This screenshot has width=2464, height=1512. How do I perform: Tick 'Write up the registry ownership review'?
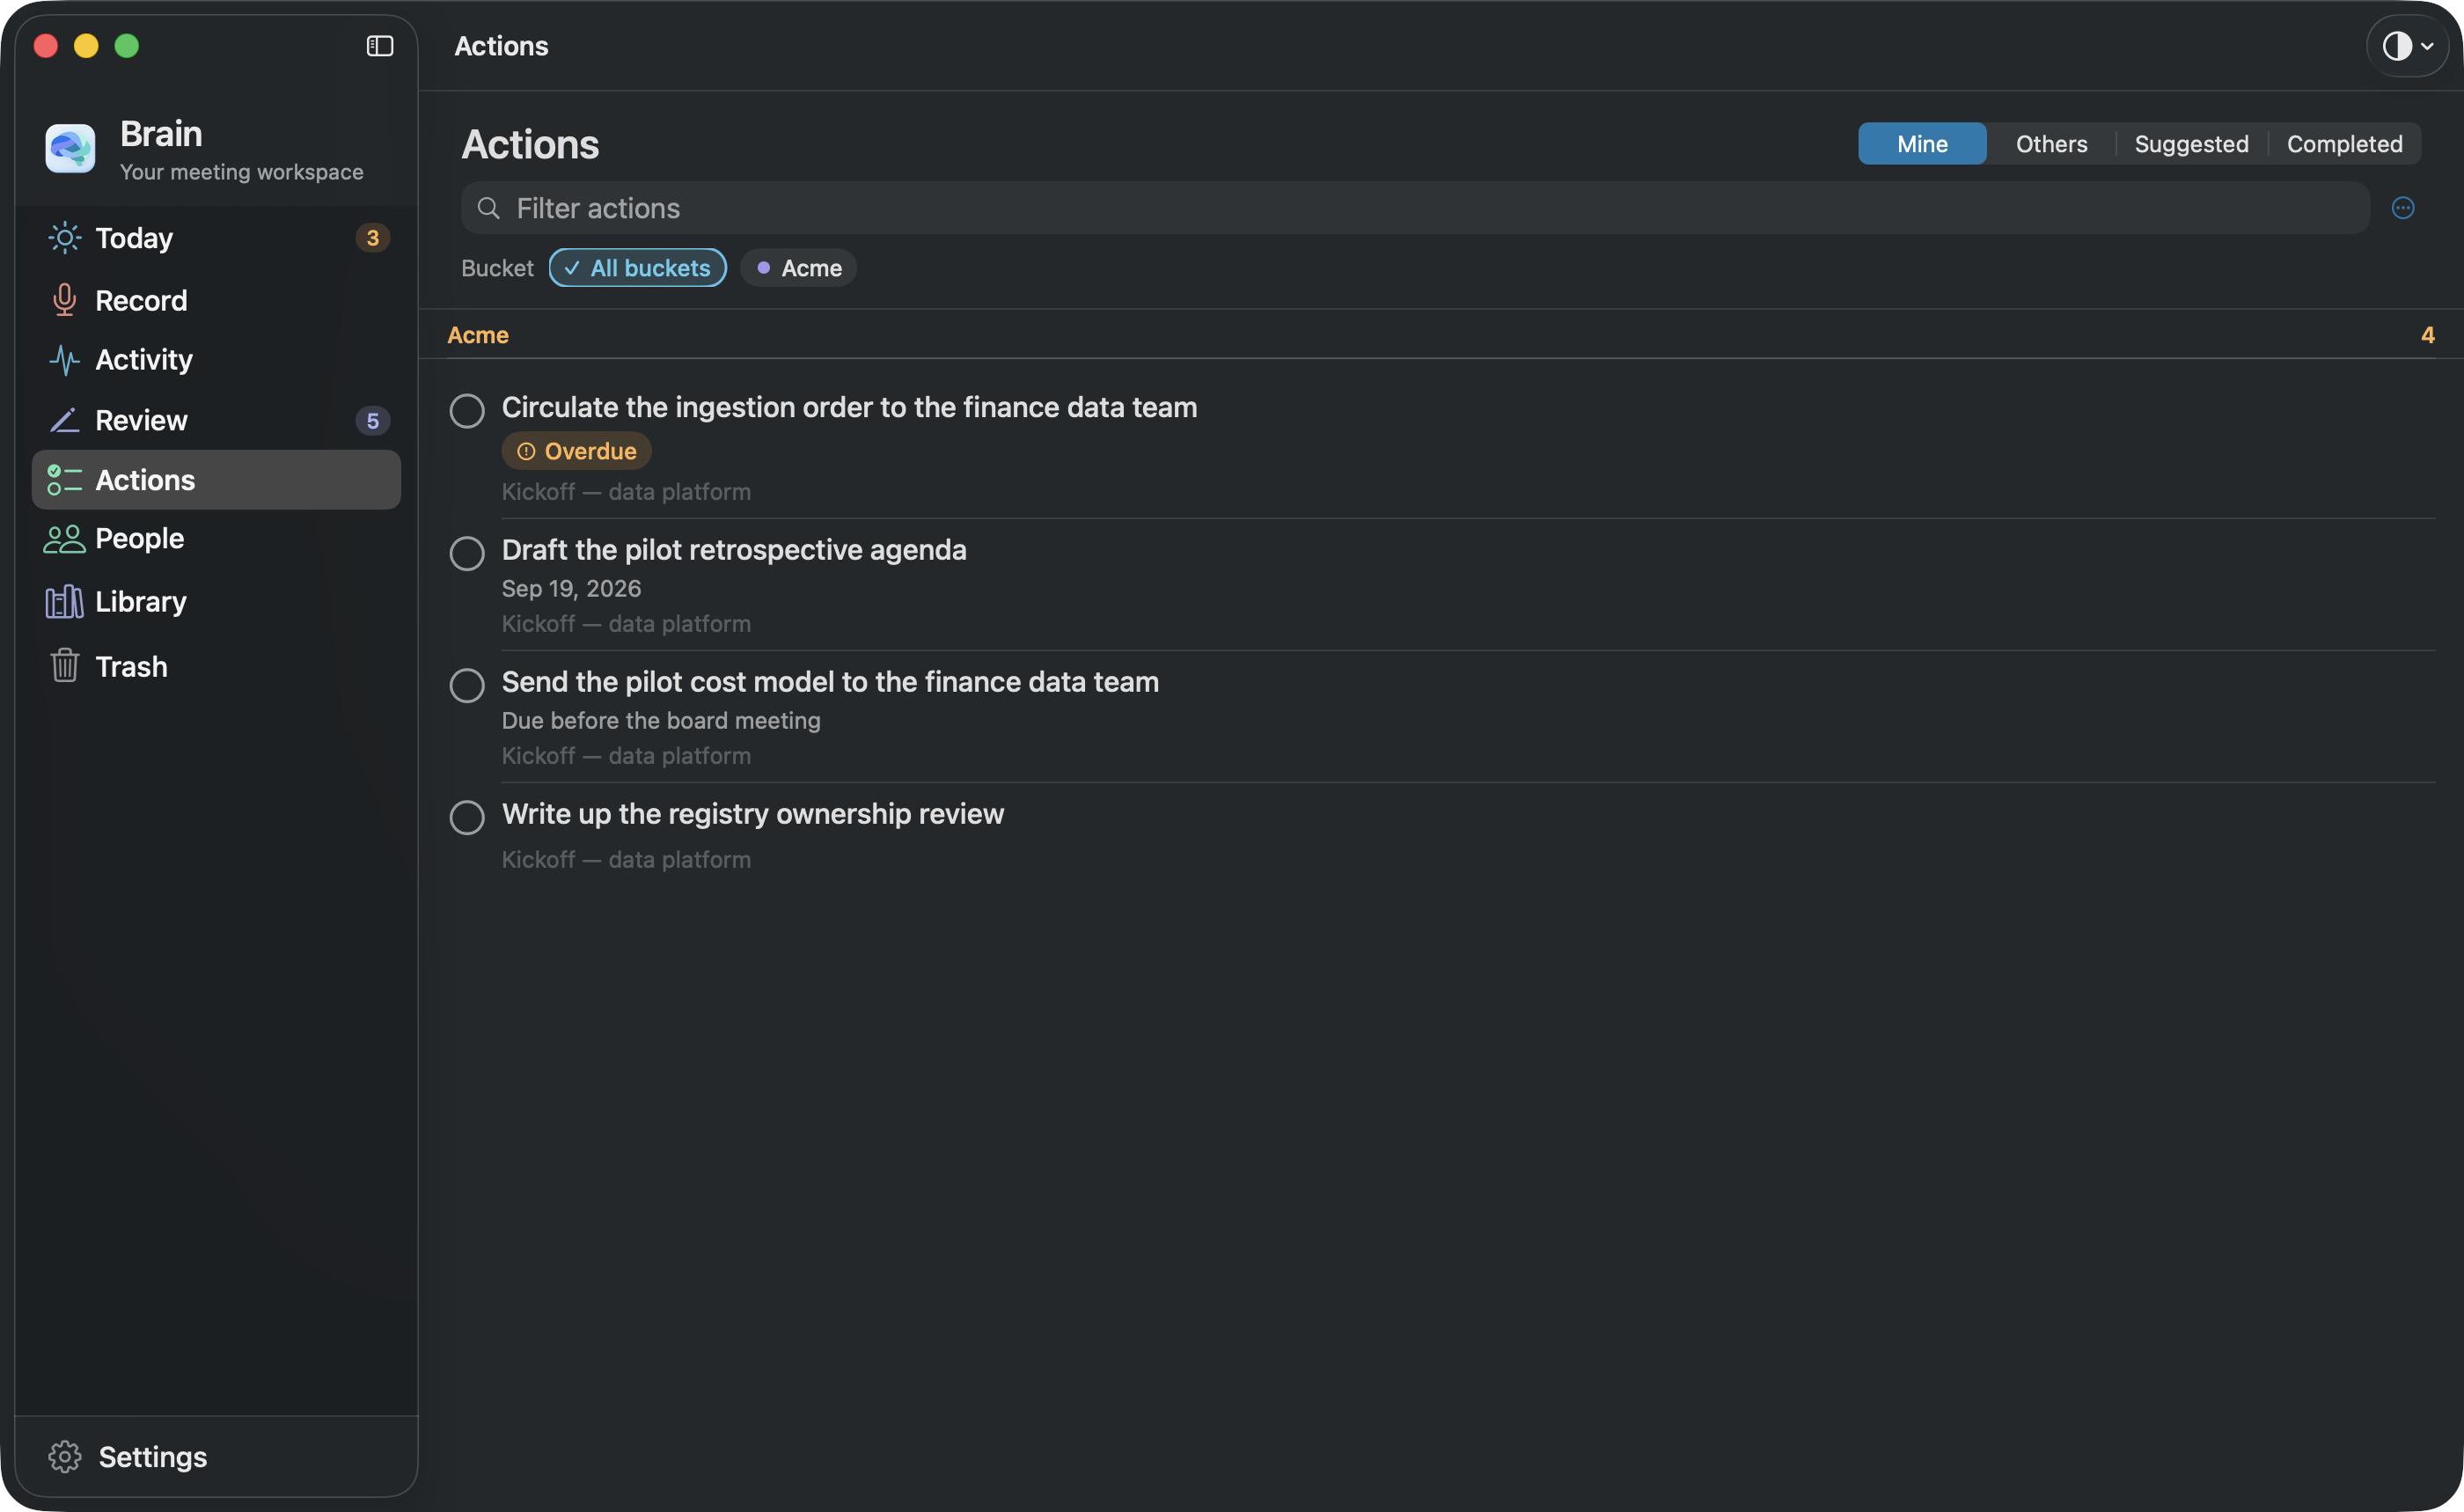(467, 817)
